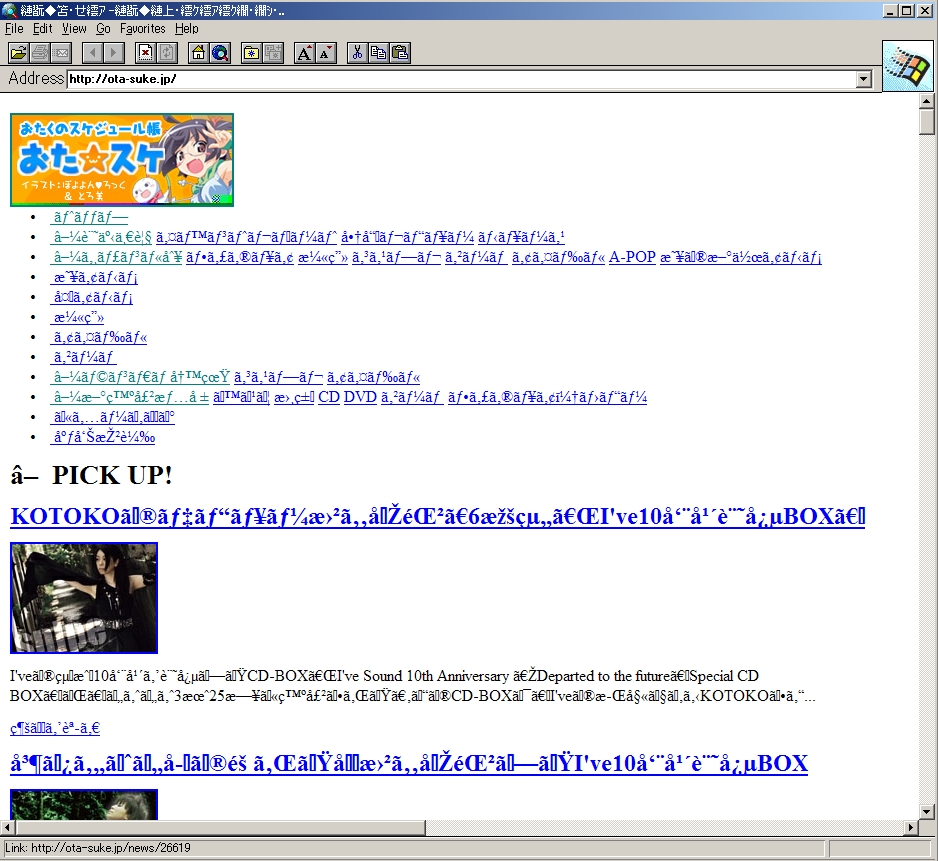Follow the DVD link in the navigation list
This screenshot has width=938, height=861.
[x=360, y=397]
